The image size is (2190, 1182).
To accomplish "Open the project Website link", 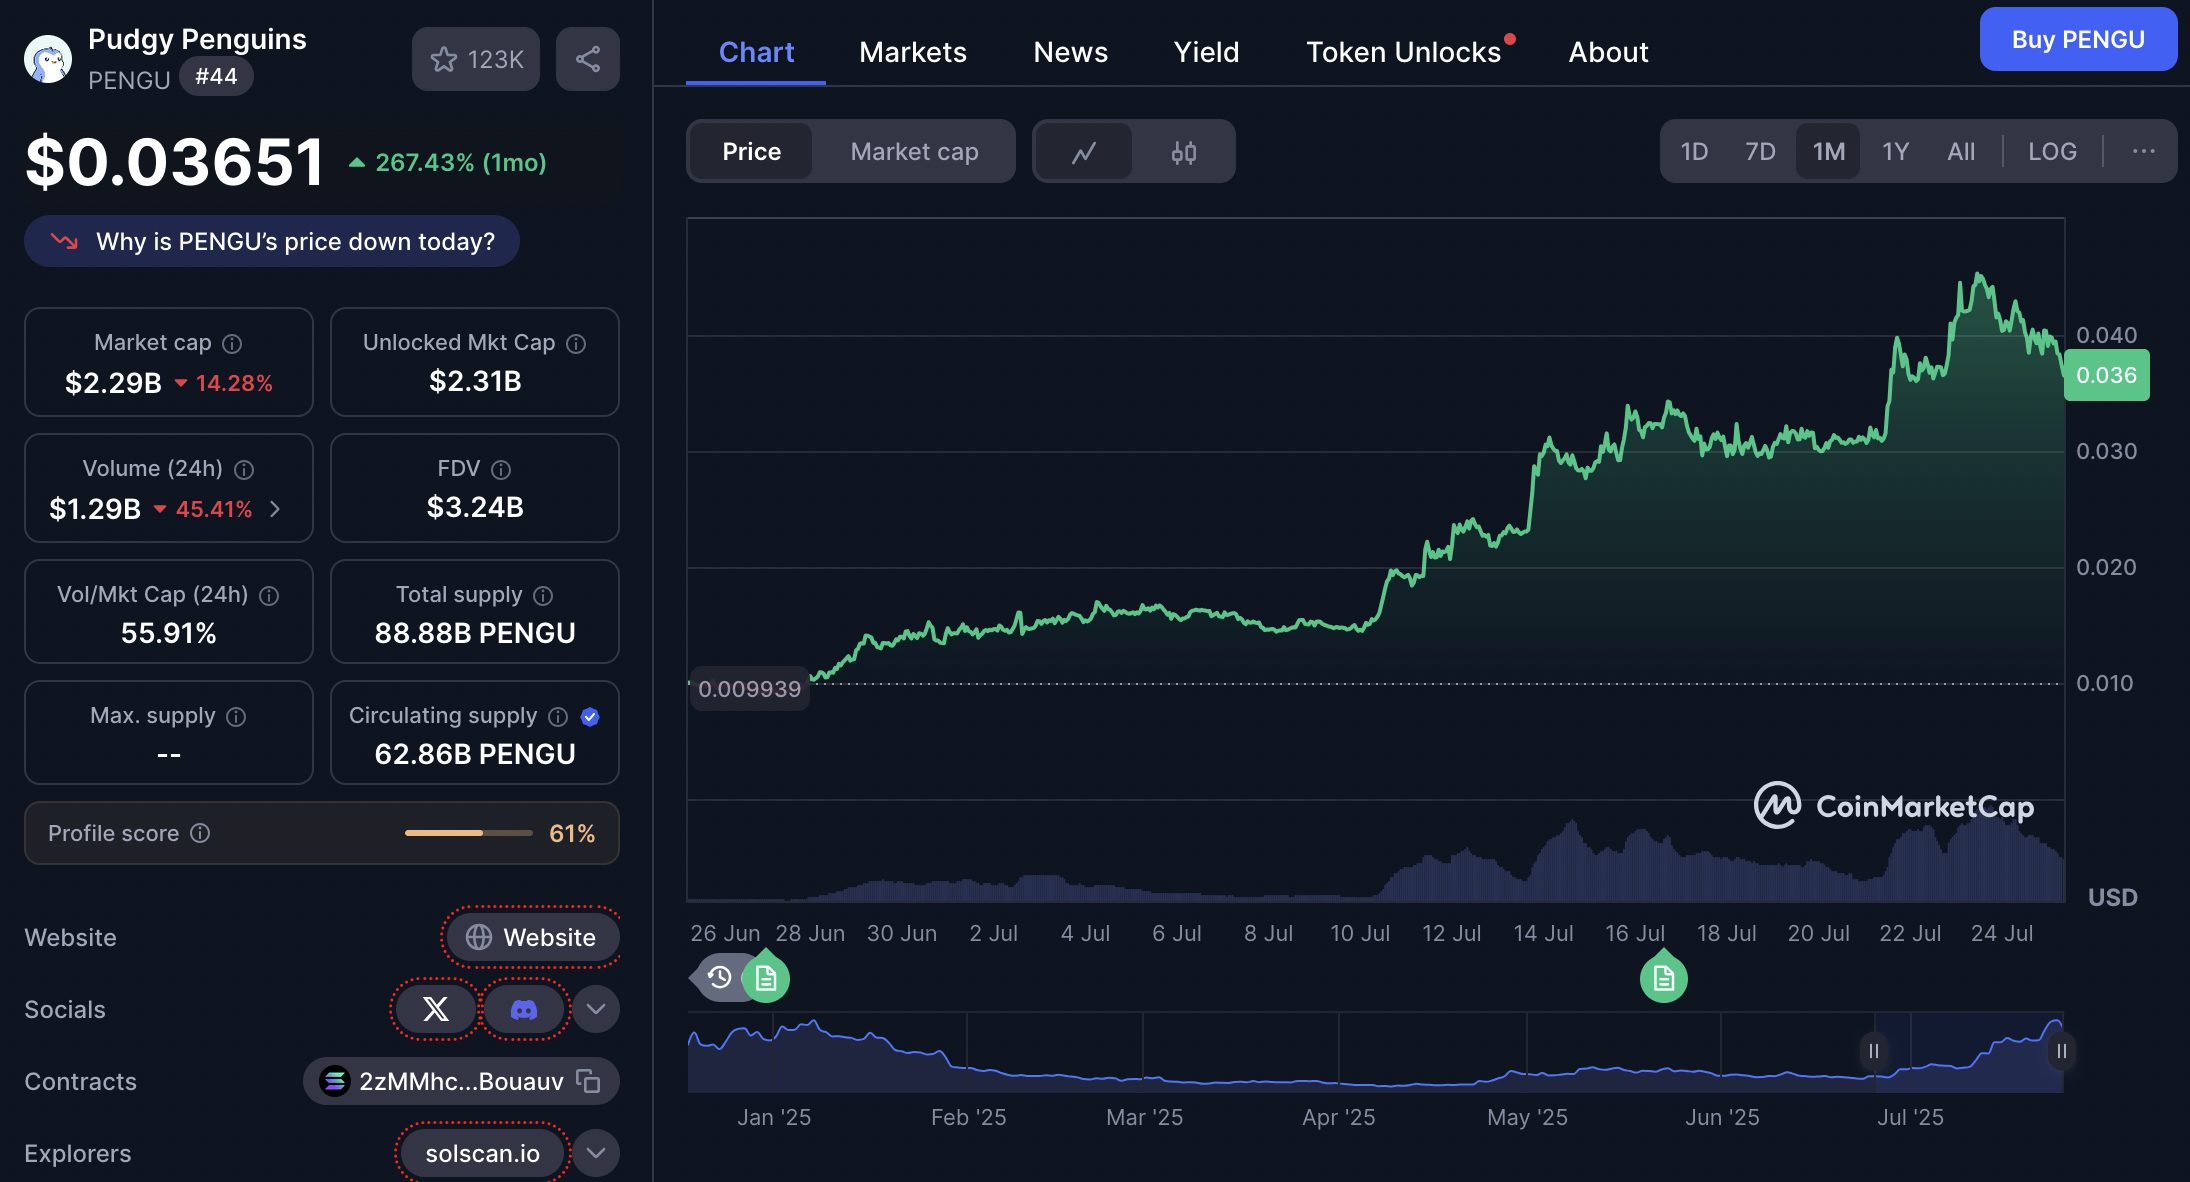I will click(x=532, y=937).
